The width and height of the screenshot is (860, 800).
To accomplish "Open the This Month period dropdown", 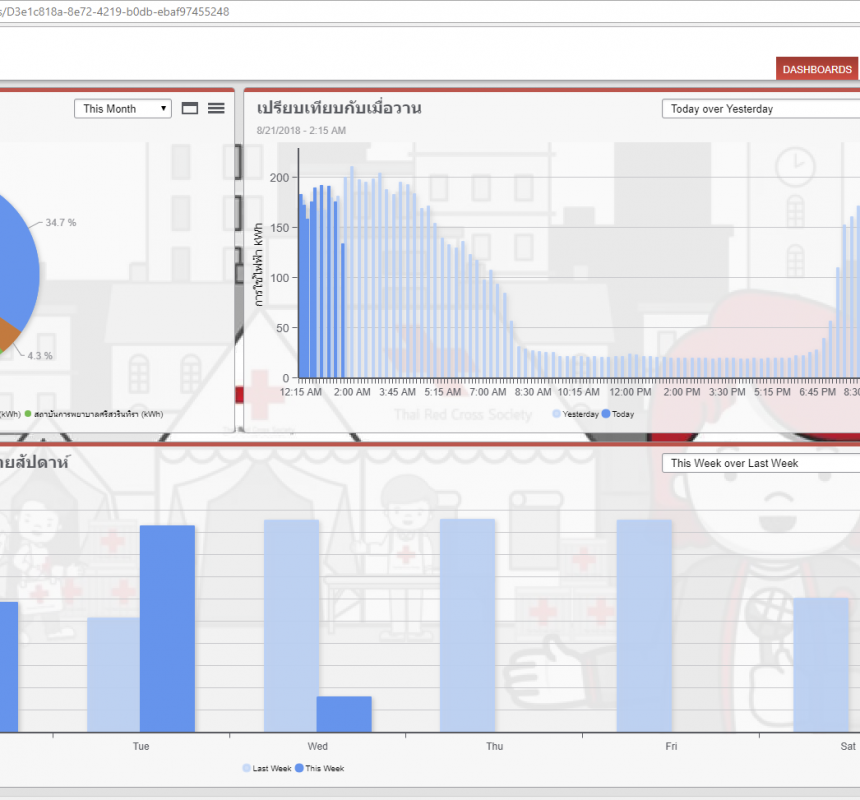I will [x=123, y=109].
